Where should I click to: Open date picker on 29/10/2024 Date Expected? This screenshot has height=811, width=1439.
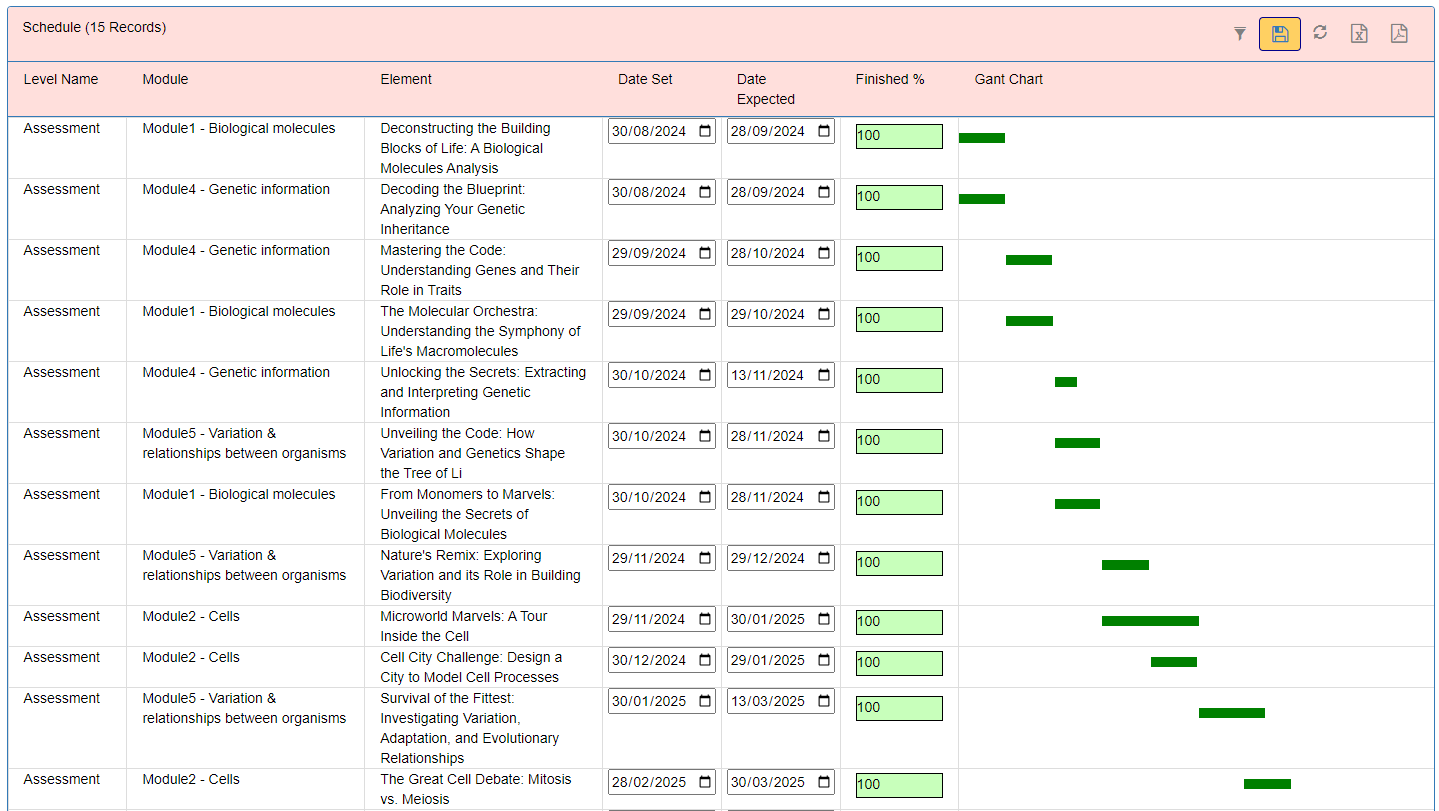pos(824,314)
